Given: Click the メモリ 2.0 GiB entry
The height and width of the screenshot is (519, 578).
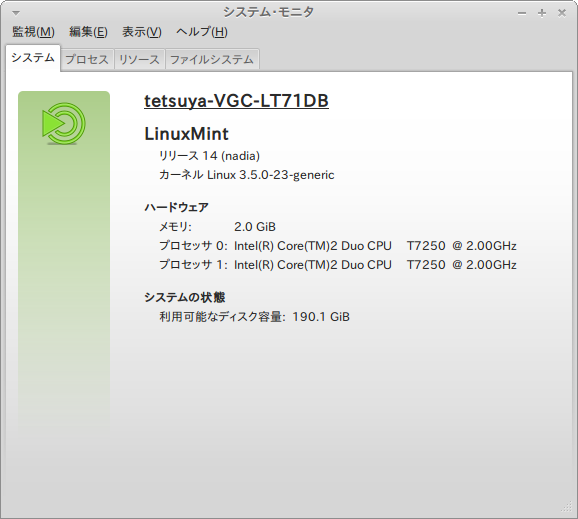Looking at the screenshot, I should 217,227.
